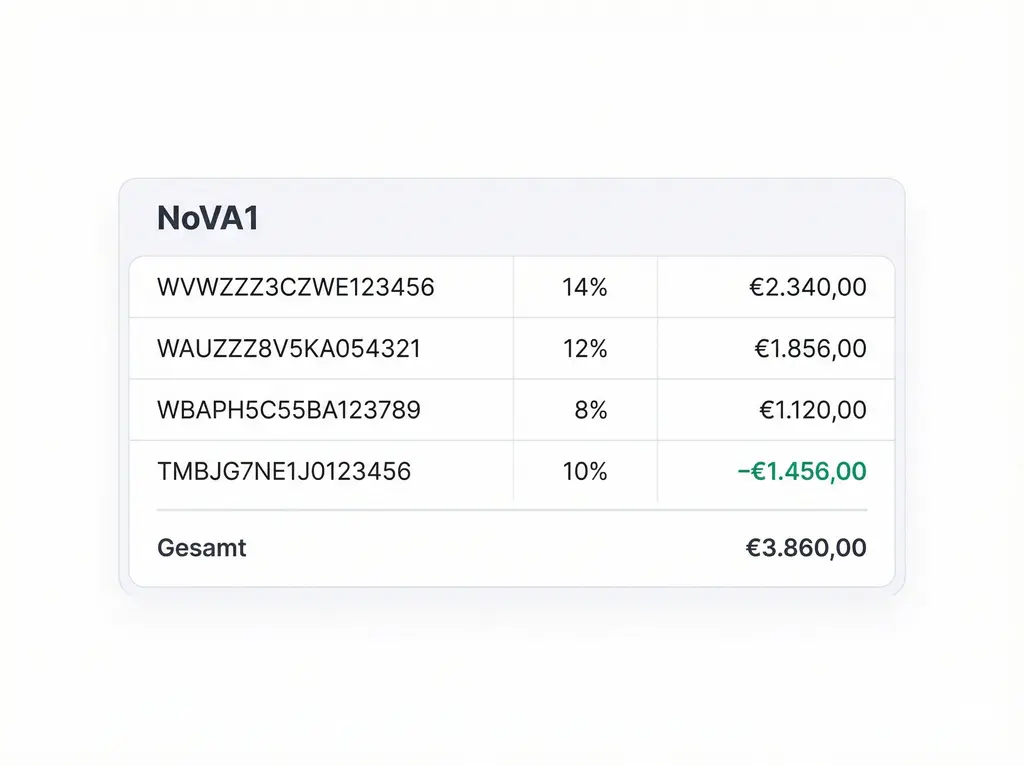Click the €3.860,00 total amount

coord(806,548)
